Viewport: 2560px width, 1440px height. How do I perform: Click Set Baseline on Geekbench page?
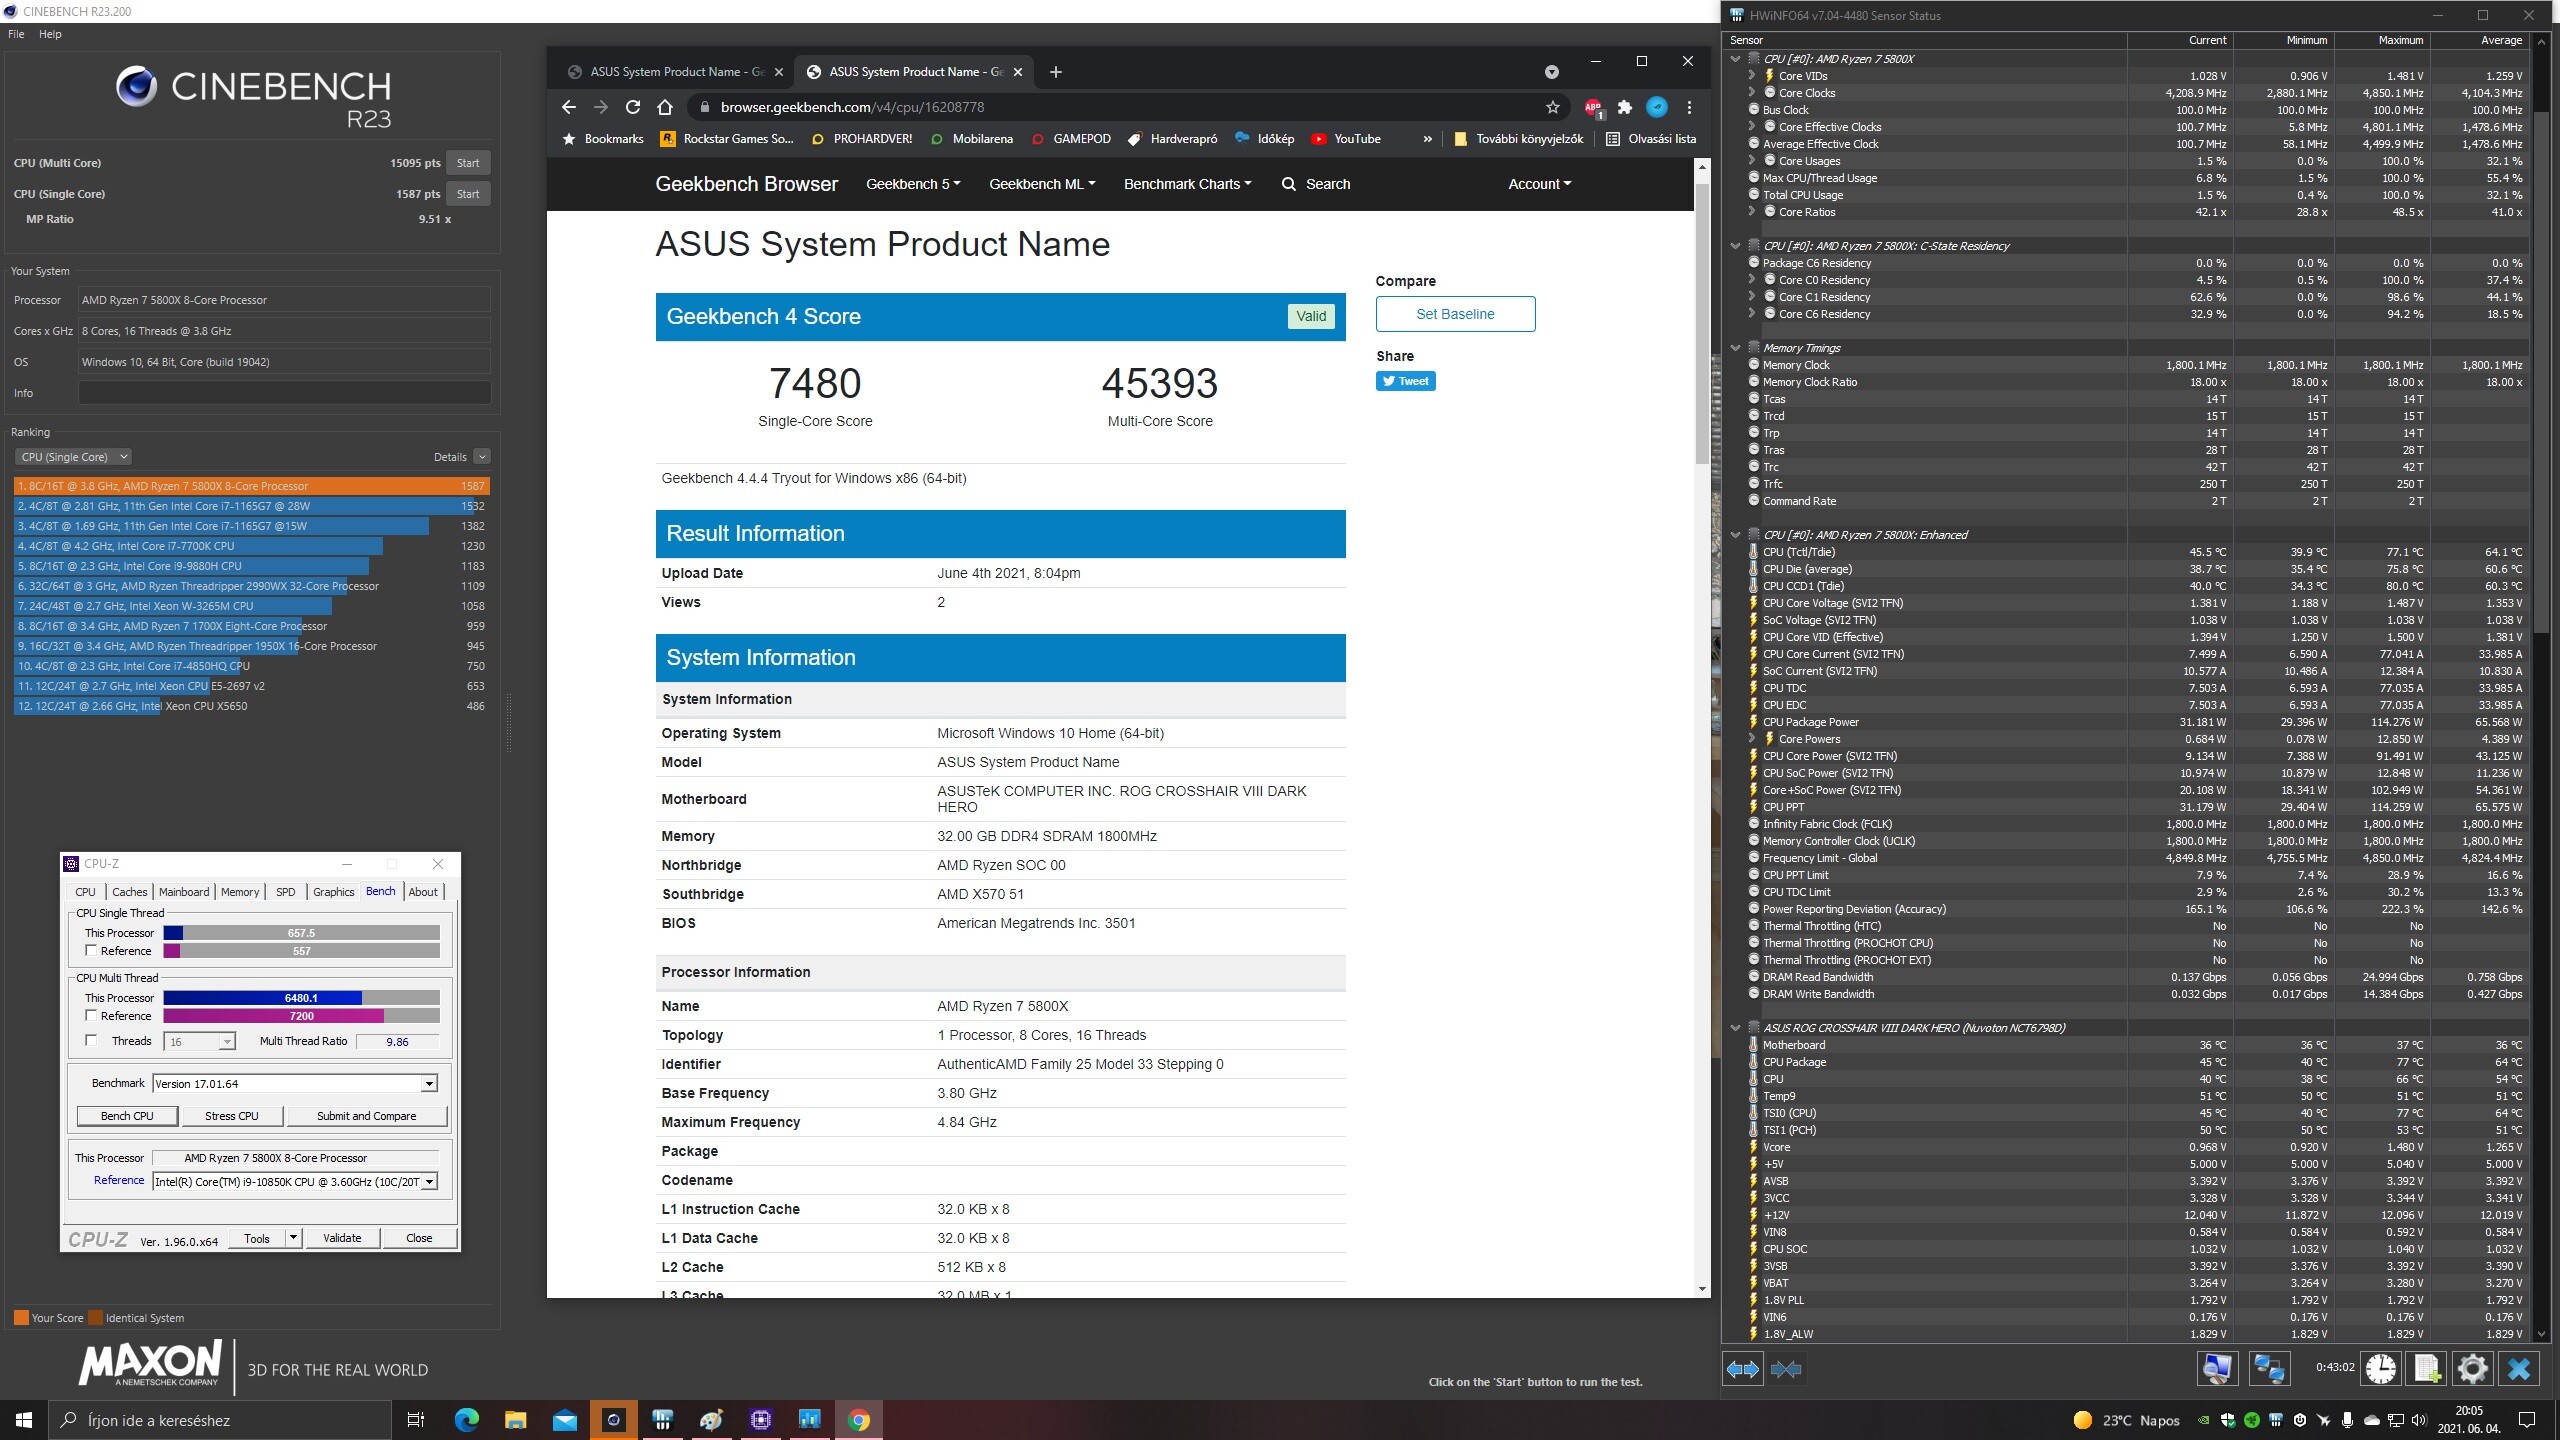click(1455, 314)
